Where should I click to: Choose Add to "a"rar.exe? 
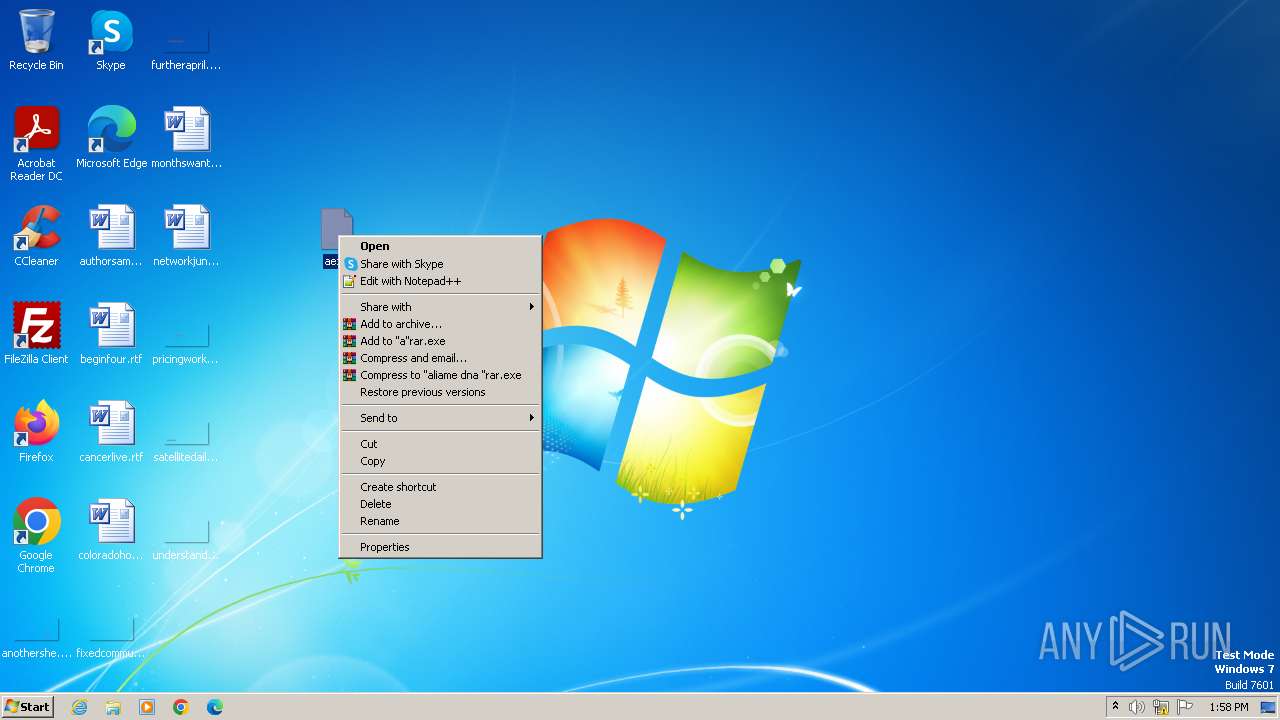click(x=440, y=341)
